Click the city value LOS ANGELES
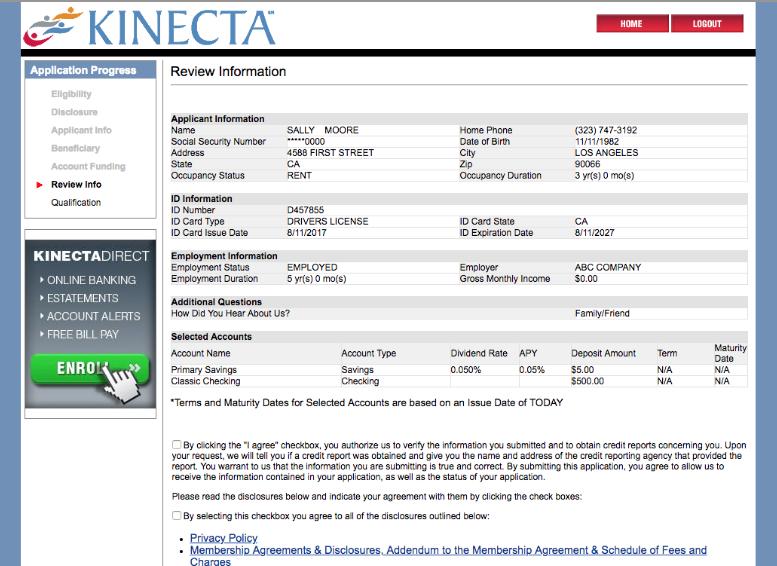This screenshot has width=777, height=566. (607, 153)
